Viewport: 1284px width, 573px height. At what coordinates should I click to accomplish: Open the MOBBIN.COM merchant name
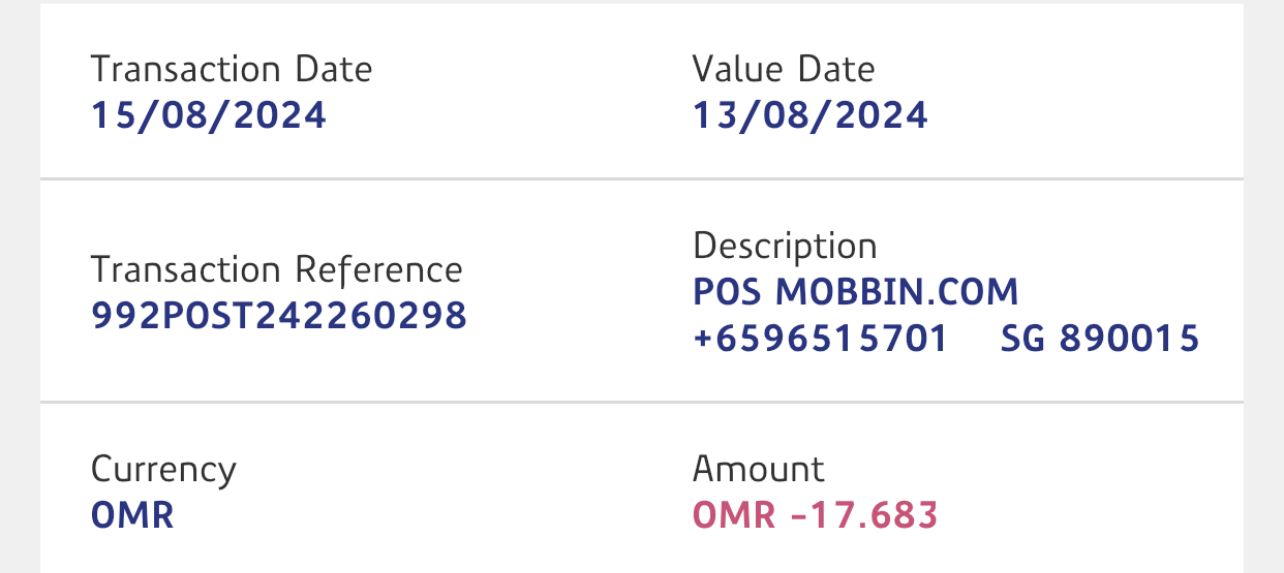point(897,292)
